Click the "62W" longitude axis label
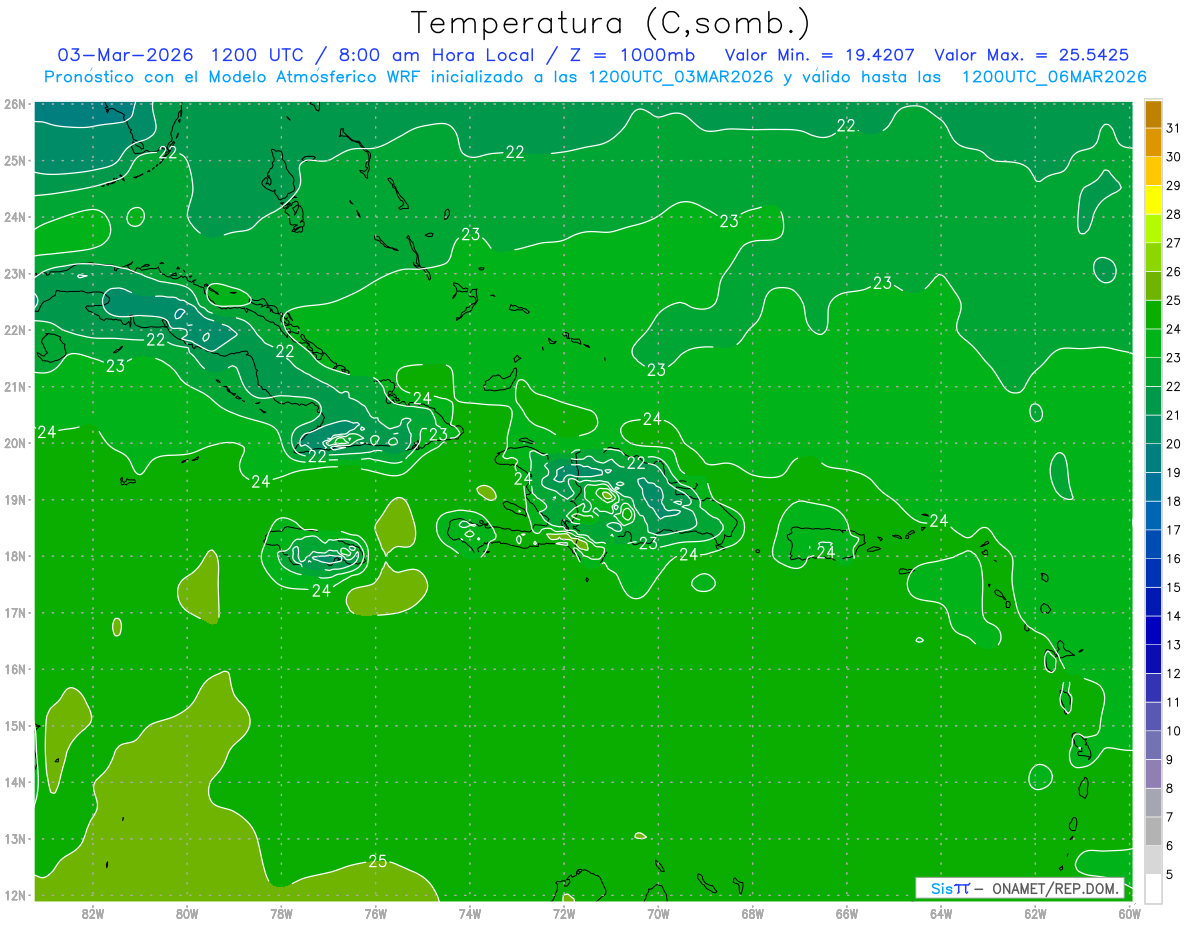This screenshot has height=927, width=1200. click(x=1036, y=912)
